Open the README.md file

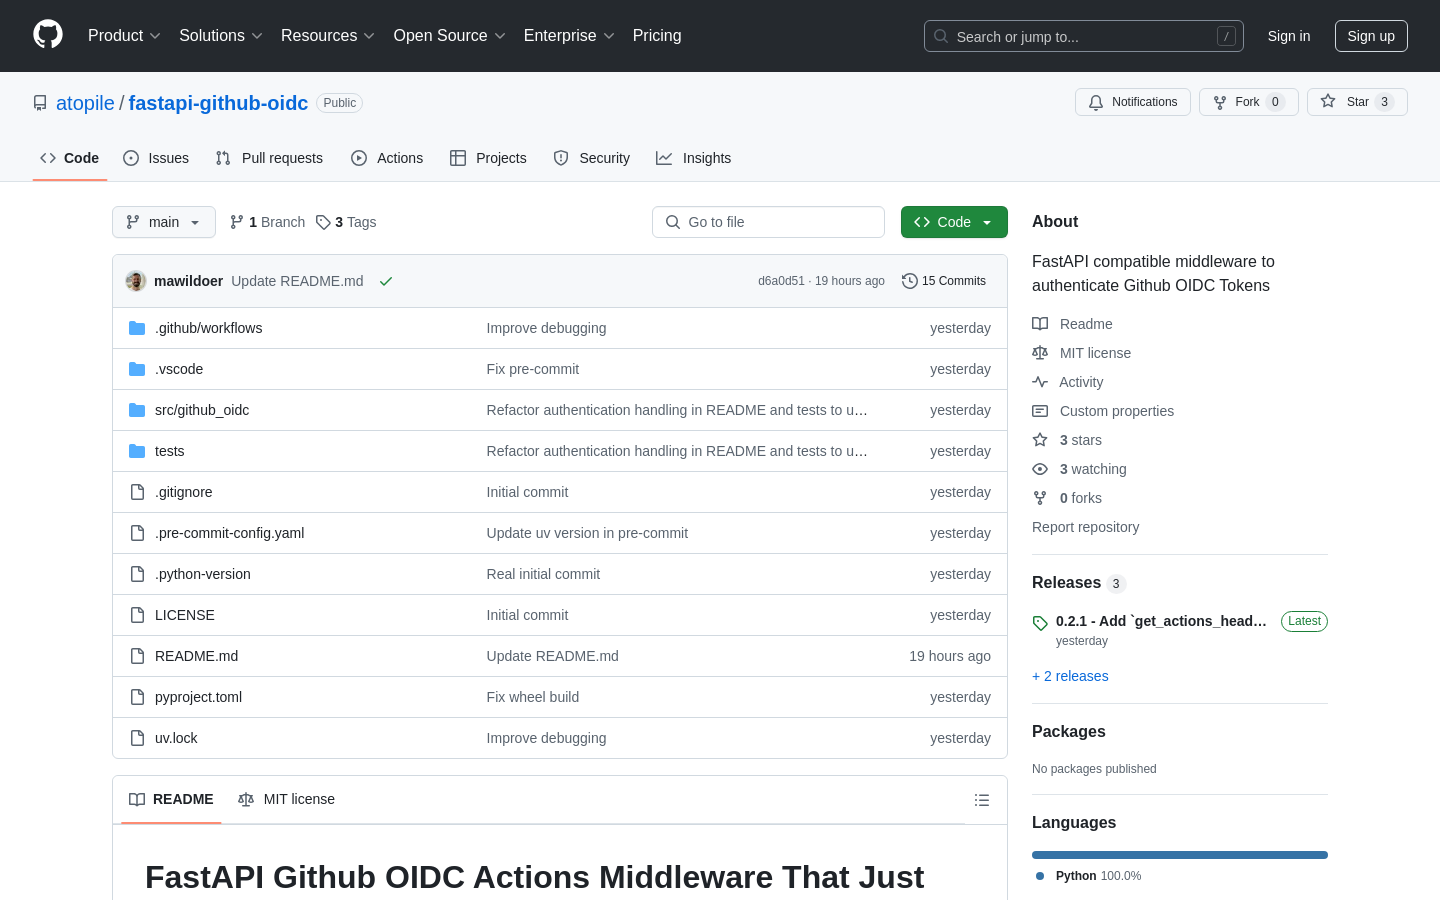[196, 656]
